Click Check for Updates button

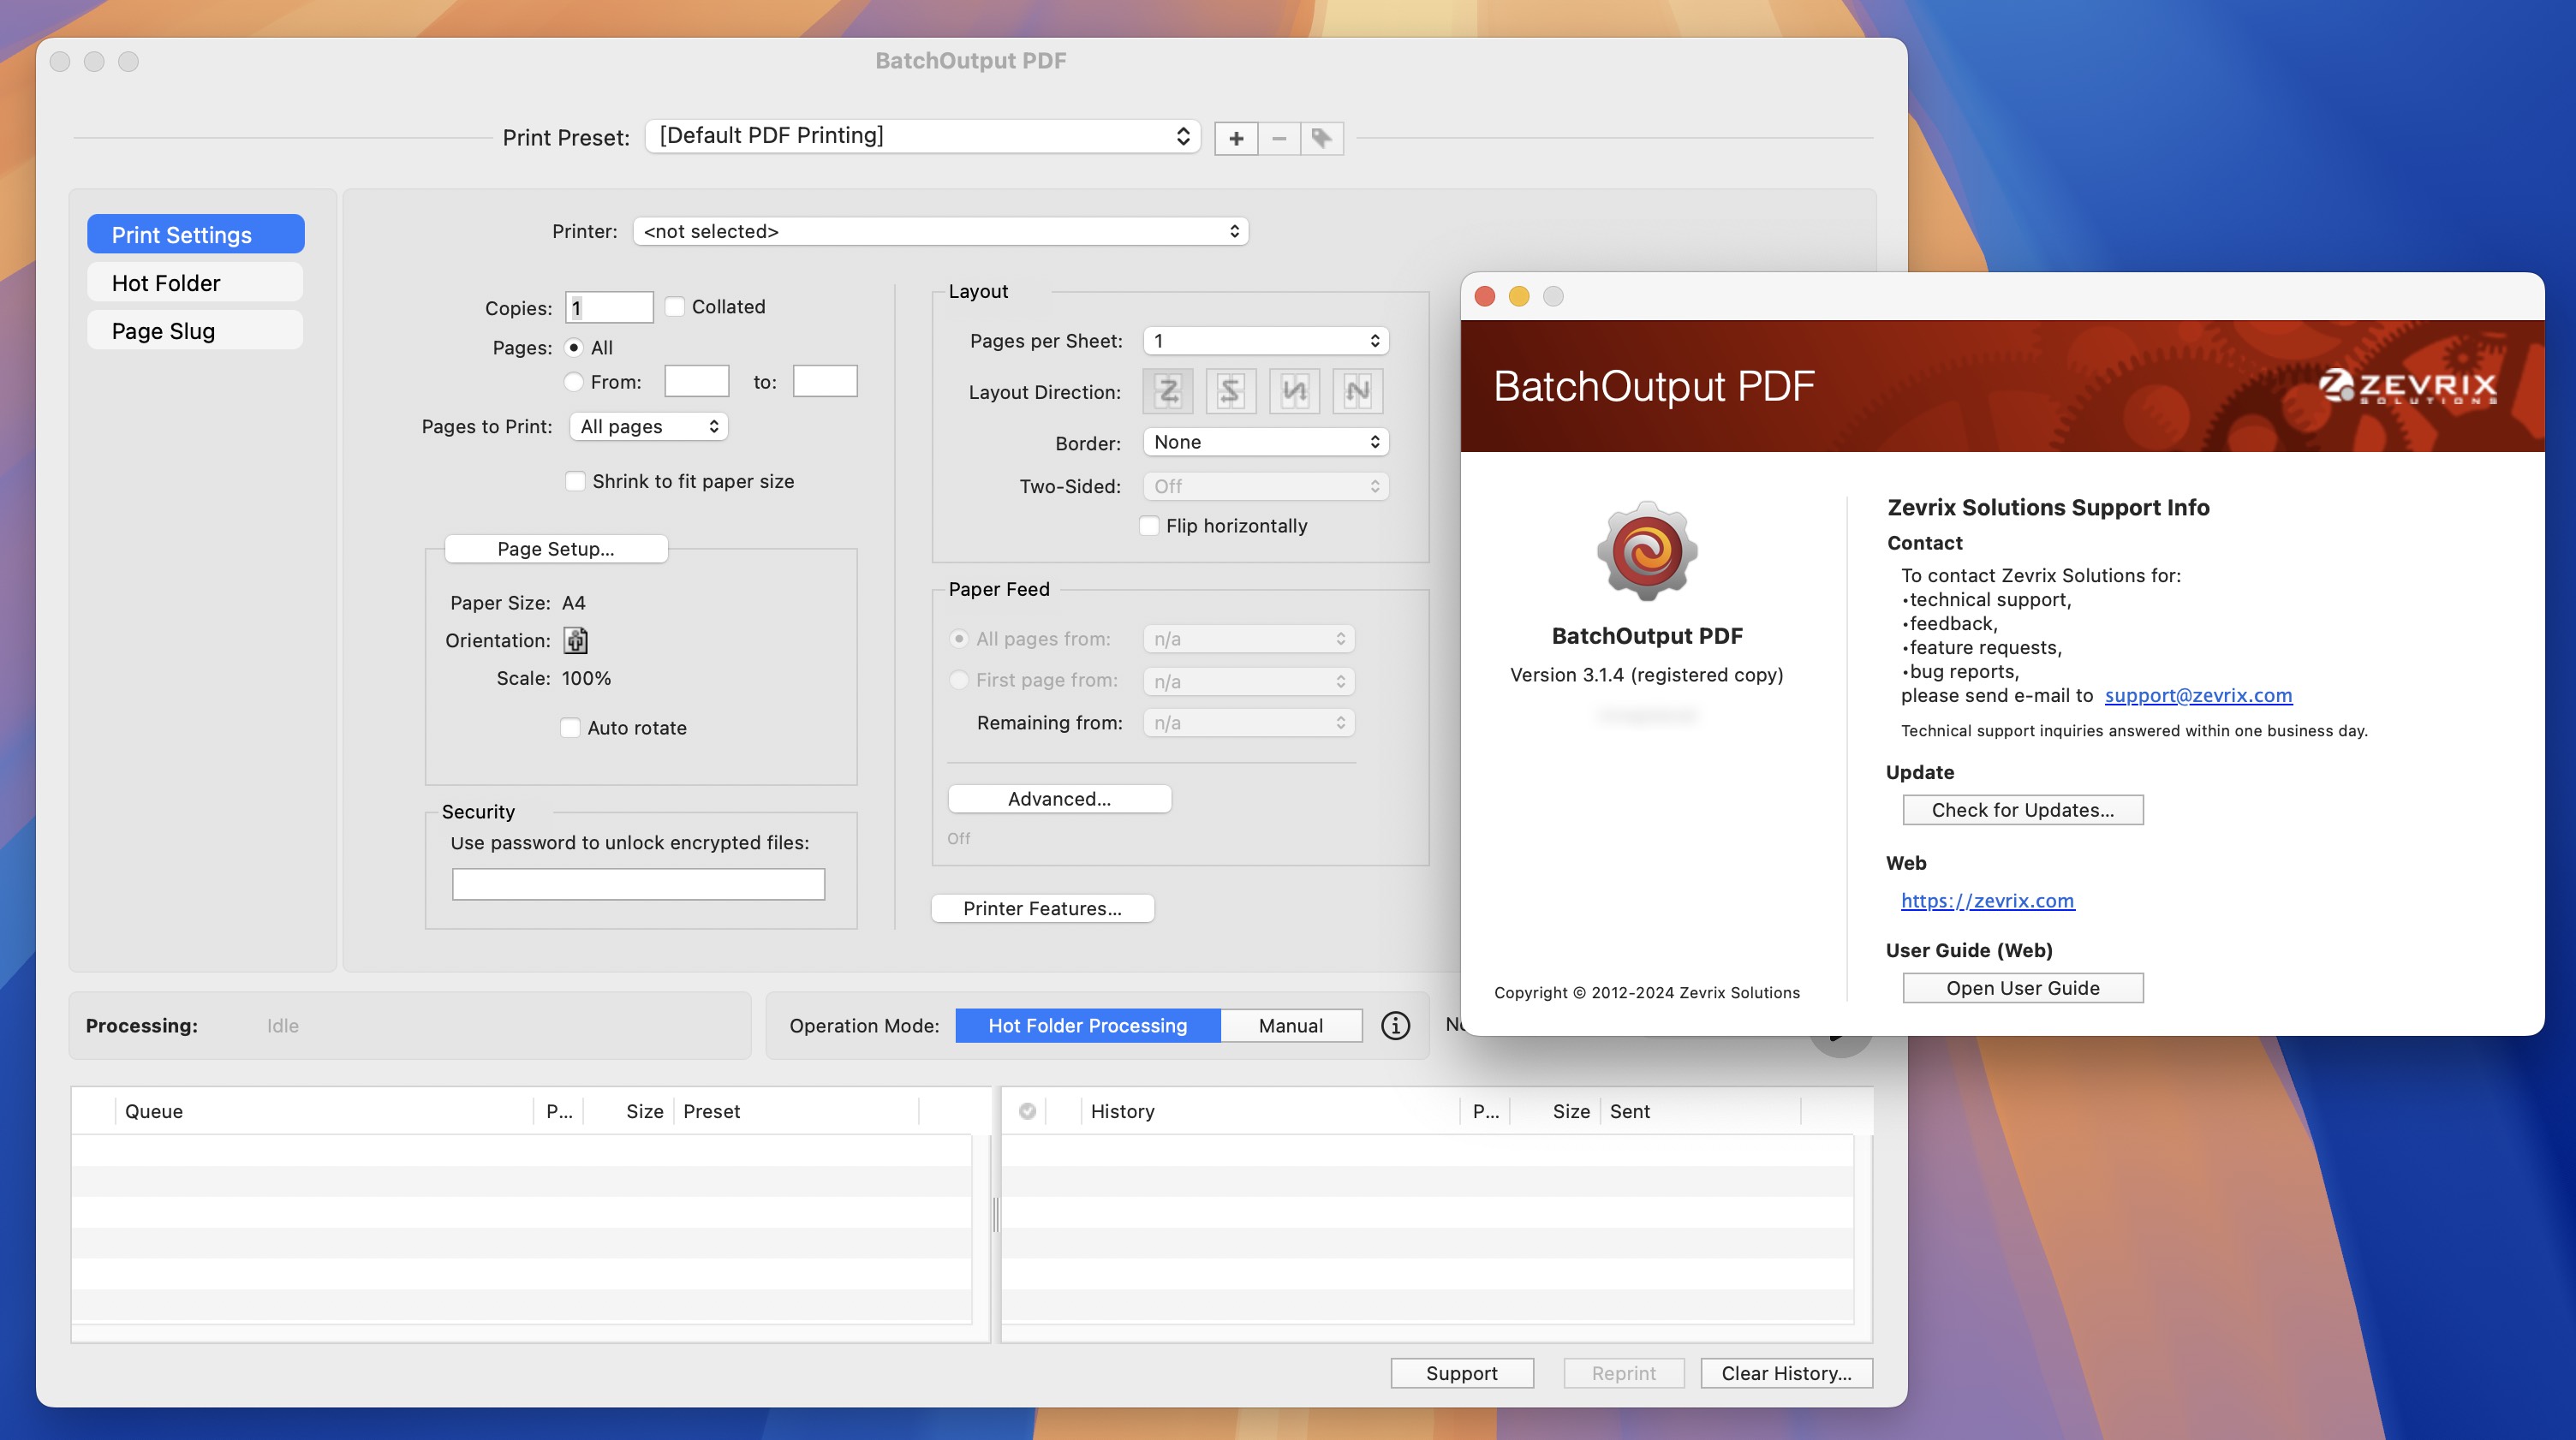2022,808
